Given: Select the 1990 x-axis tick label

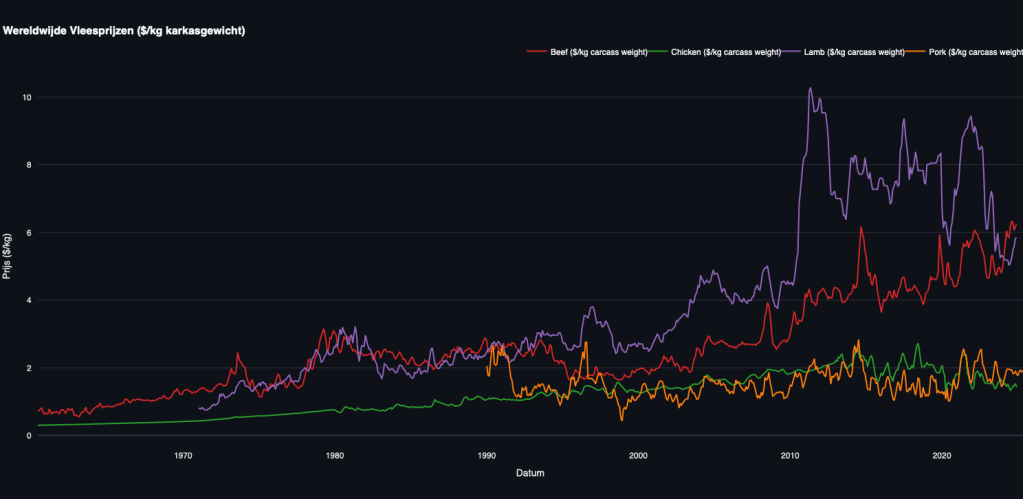Looking at the screenshot, I should click(487, 454).
